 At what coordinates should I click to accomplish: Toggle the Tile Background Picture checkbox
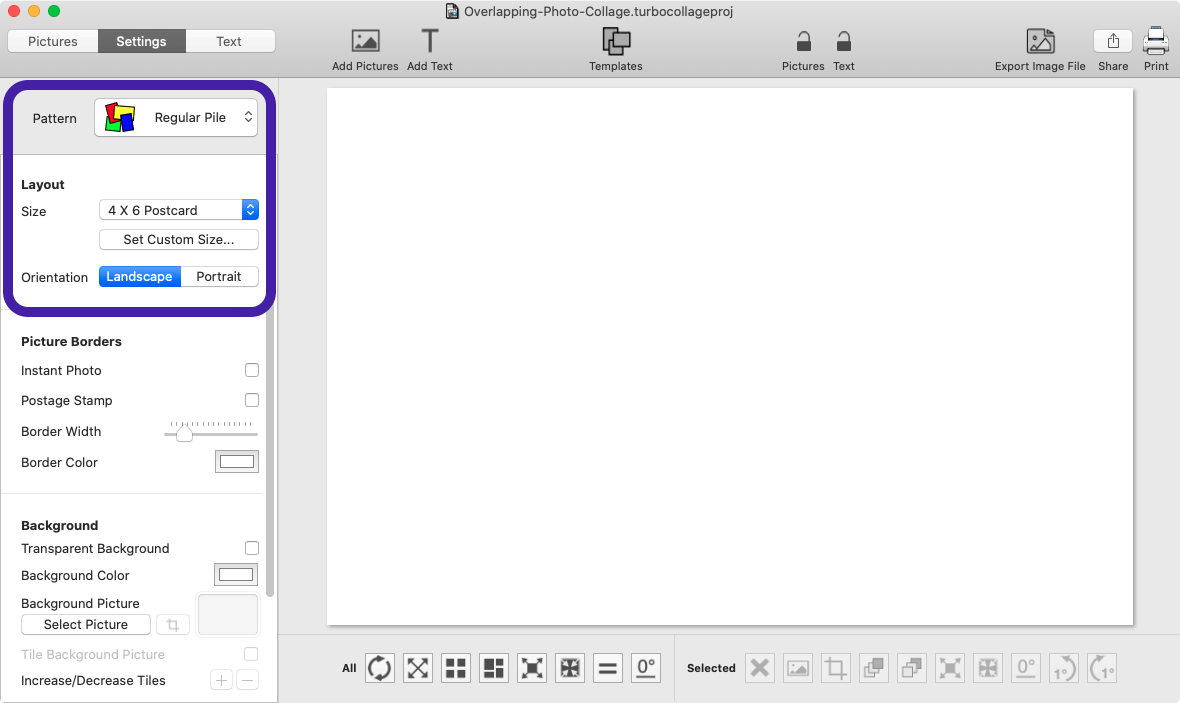coord(251,654)
